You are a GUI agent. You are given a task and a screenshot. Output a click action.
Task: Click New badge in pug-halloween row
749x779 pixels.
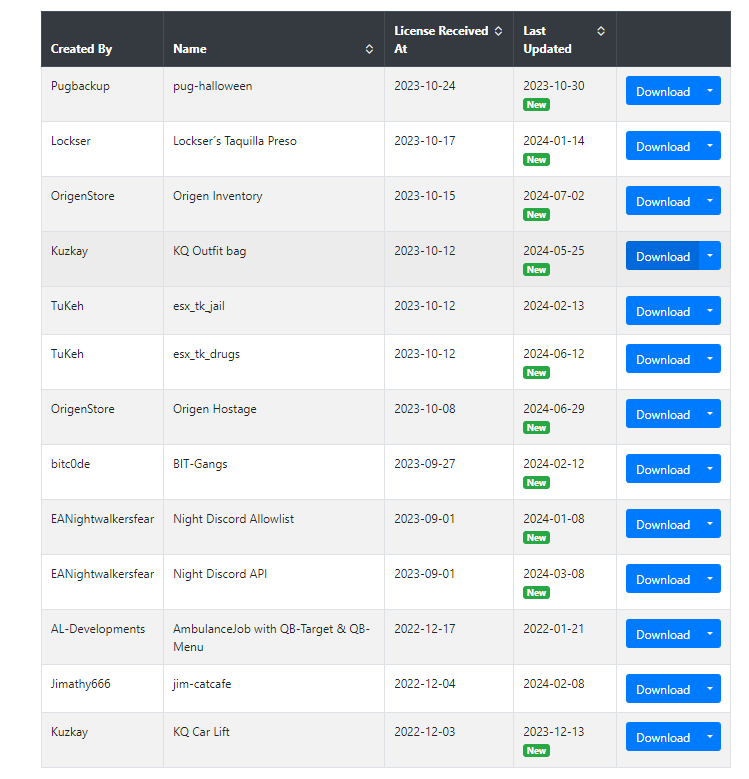536,105
